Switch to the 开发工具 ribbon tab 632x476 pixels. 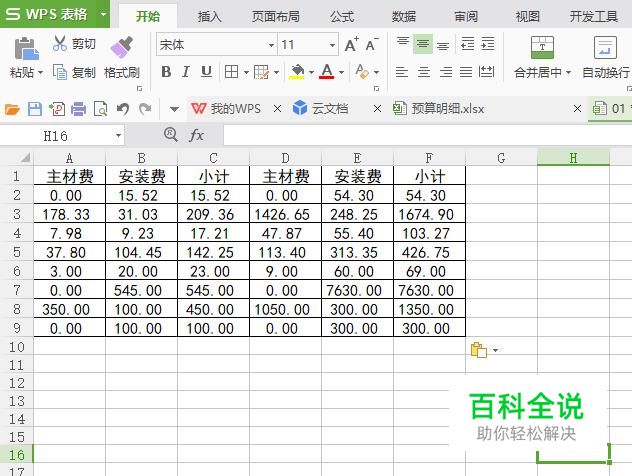point(594,17)
